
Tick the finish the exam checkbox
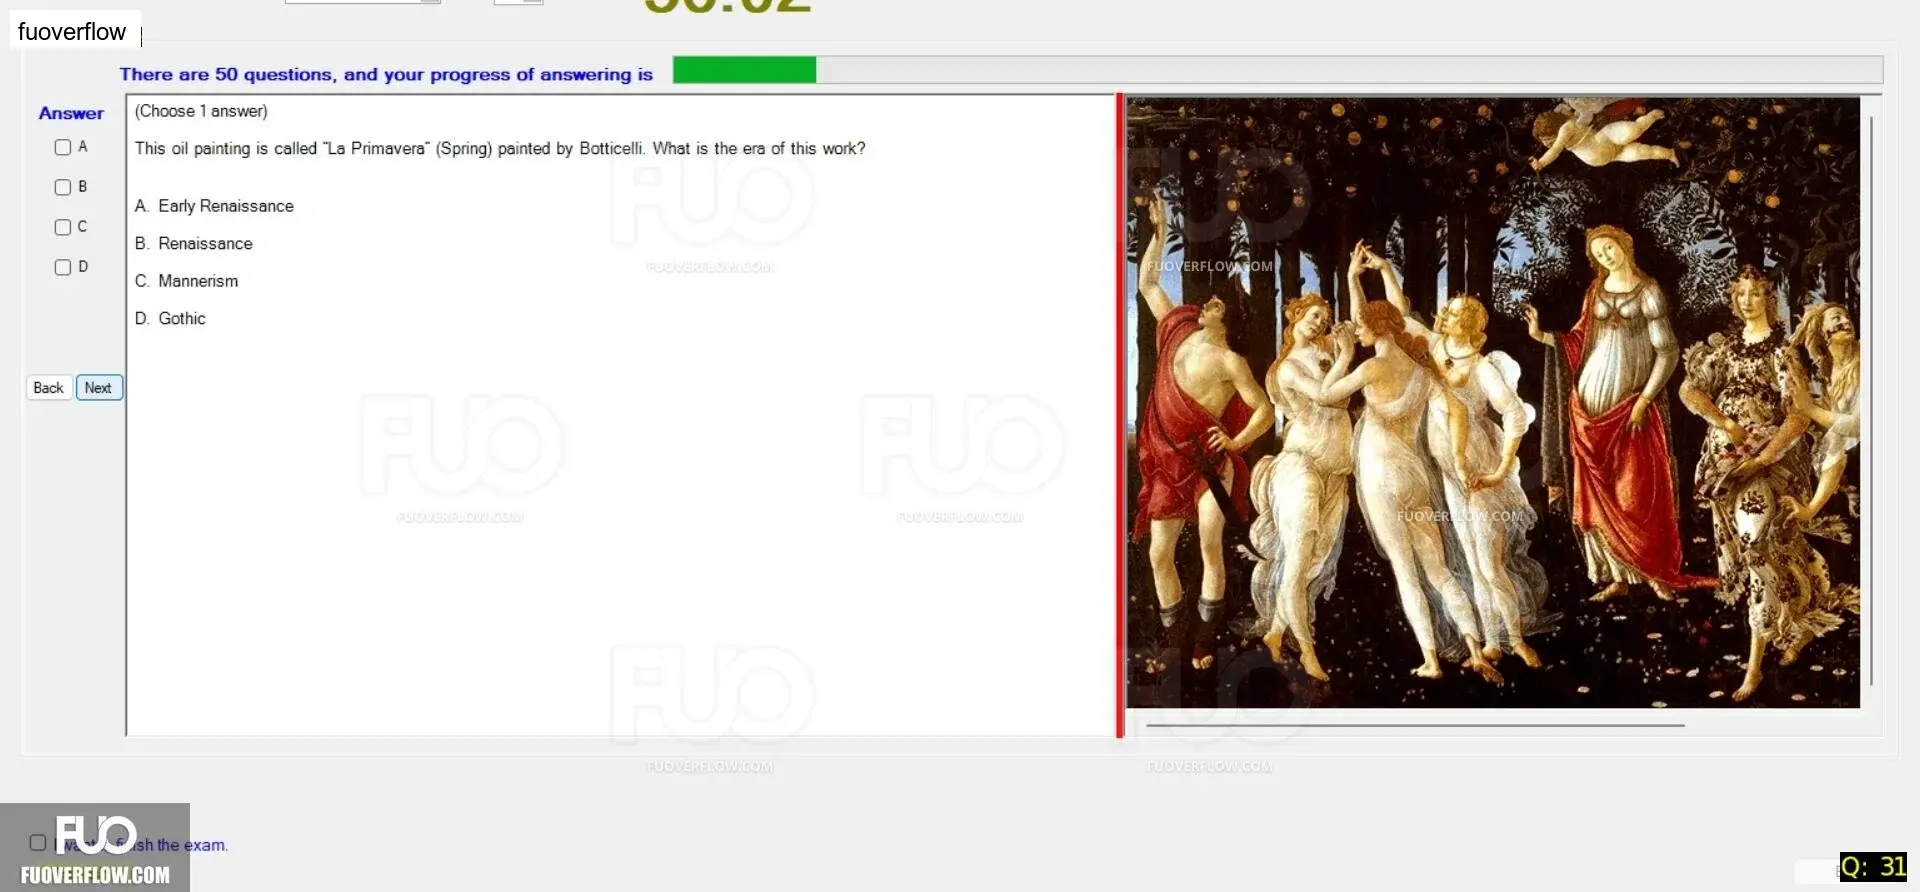pyautogui.click(x=38, y=843)
